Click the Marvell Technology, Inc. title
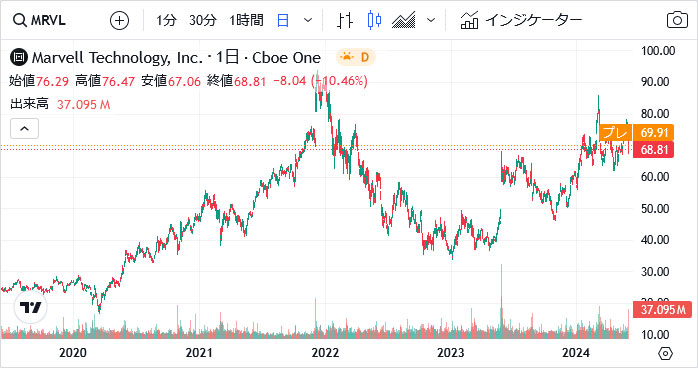 [118, 57]
